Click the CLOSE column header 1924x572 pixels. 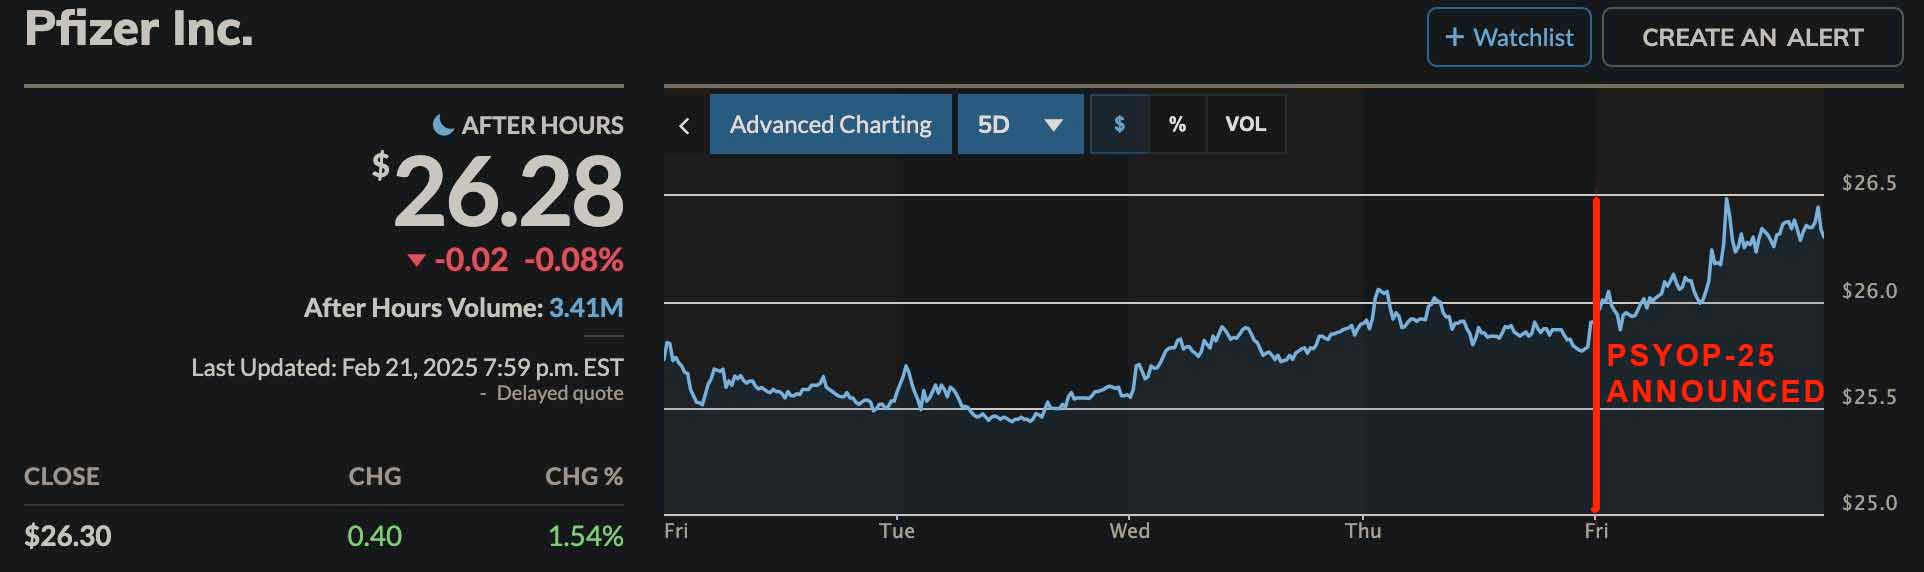click(x=62, y=476)
